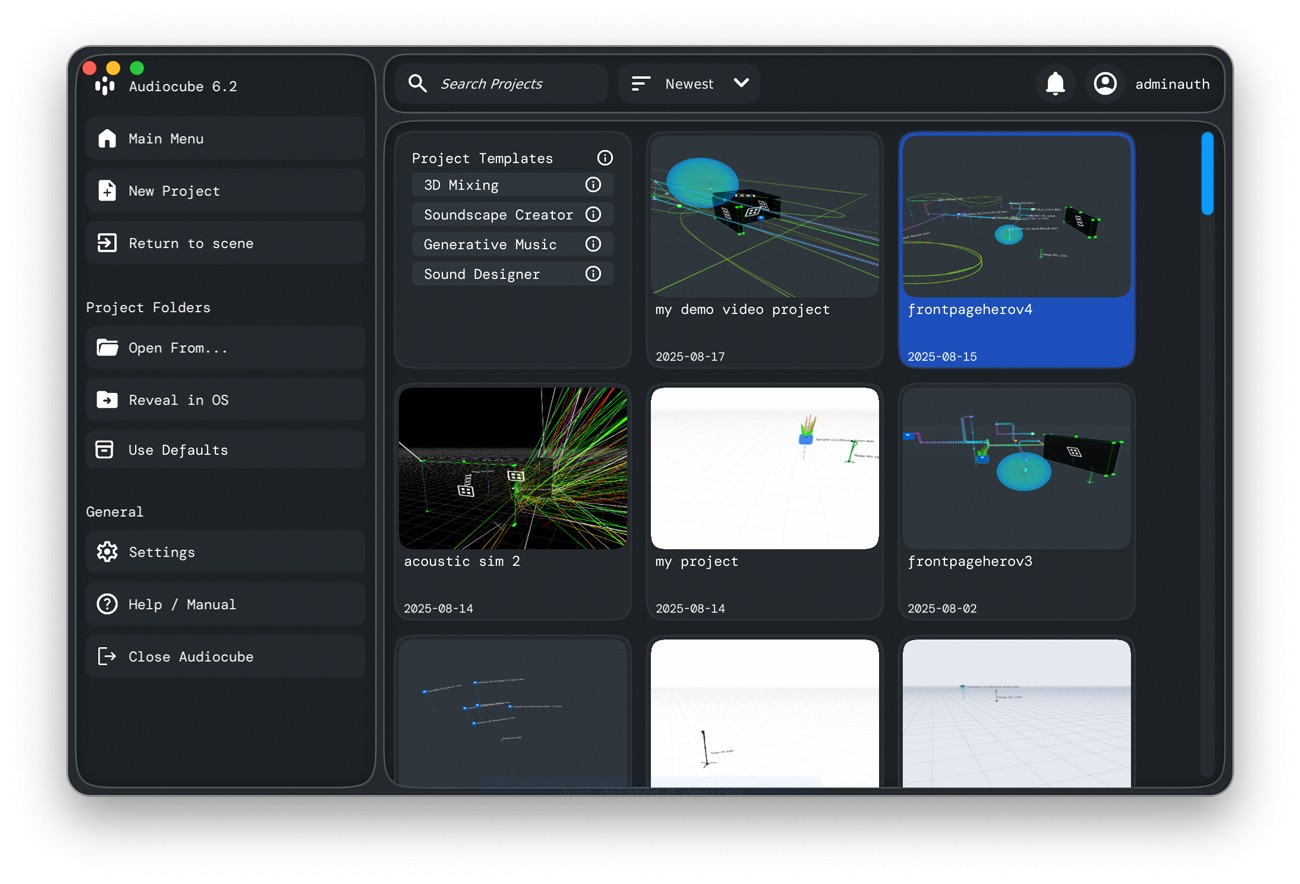Click the notifications bell icon
Screen dimensions: 1300x884
pyautogui.click(x=1055, y=84)
